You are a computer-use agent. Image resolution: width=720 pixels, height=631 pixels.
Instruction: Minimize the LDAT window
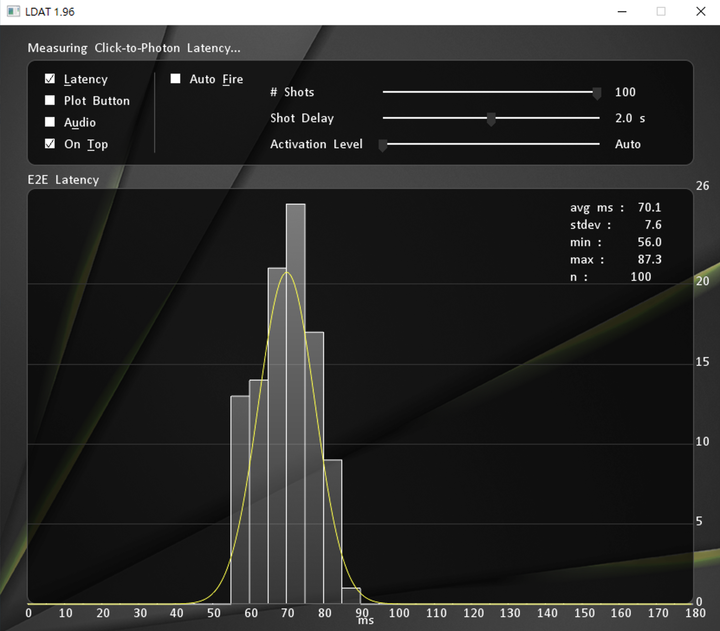622,11
